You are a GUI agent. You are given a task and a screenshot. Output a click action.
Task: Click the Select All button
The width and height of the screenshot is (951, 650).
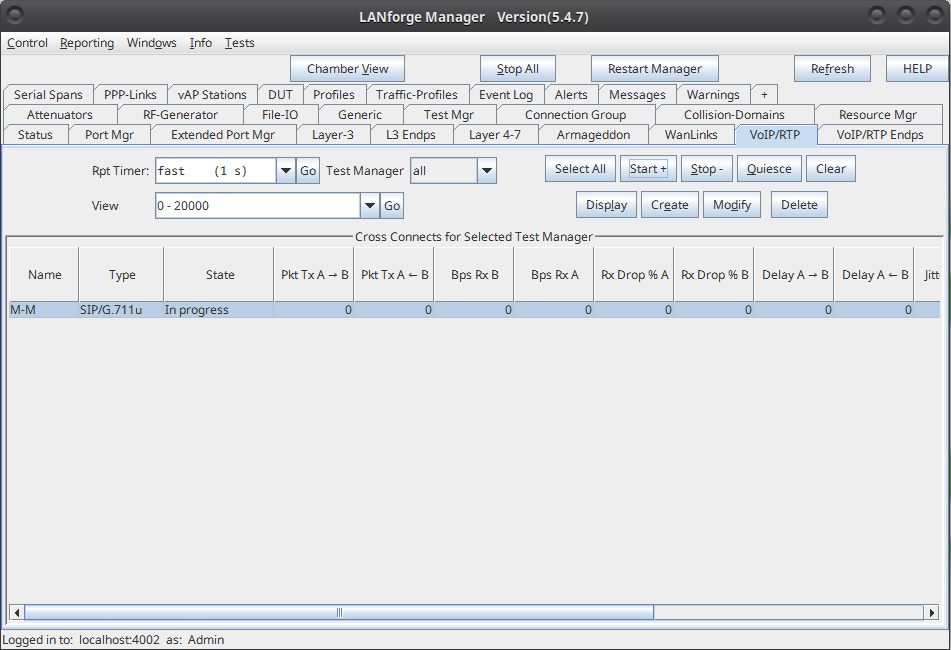point(580,169)
